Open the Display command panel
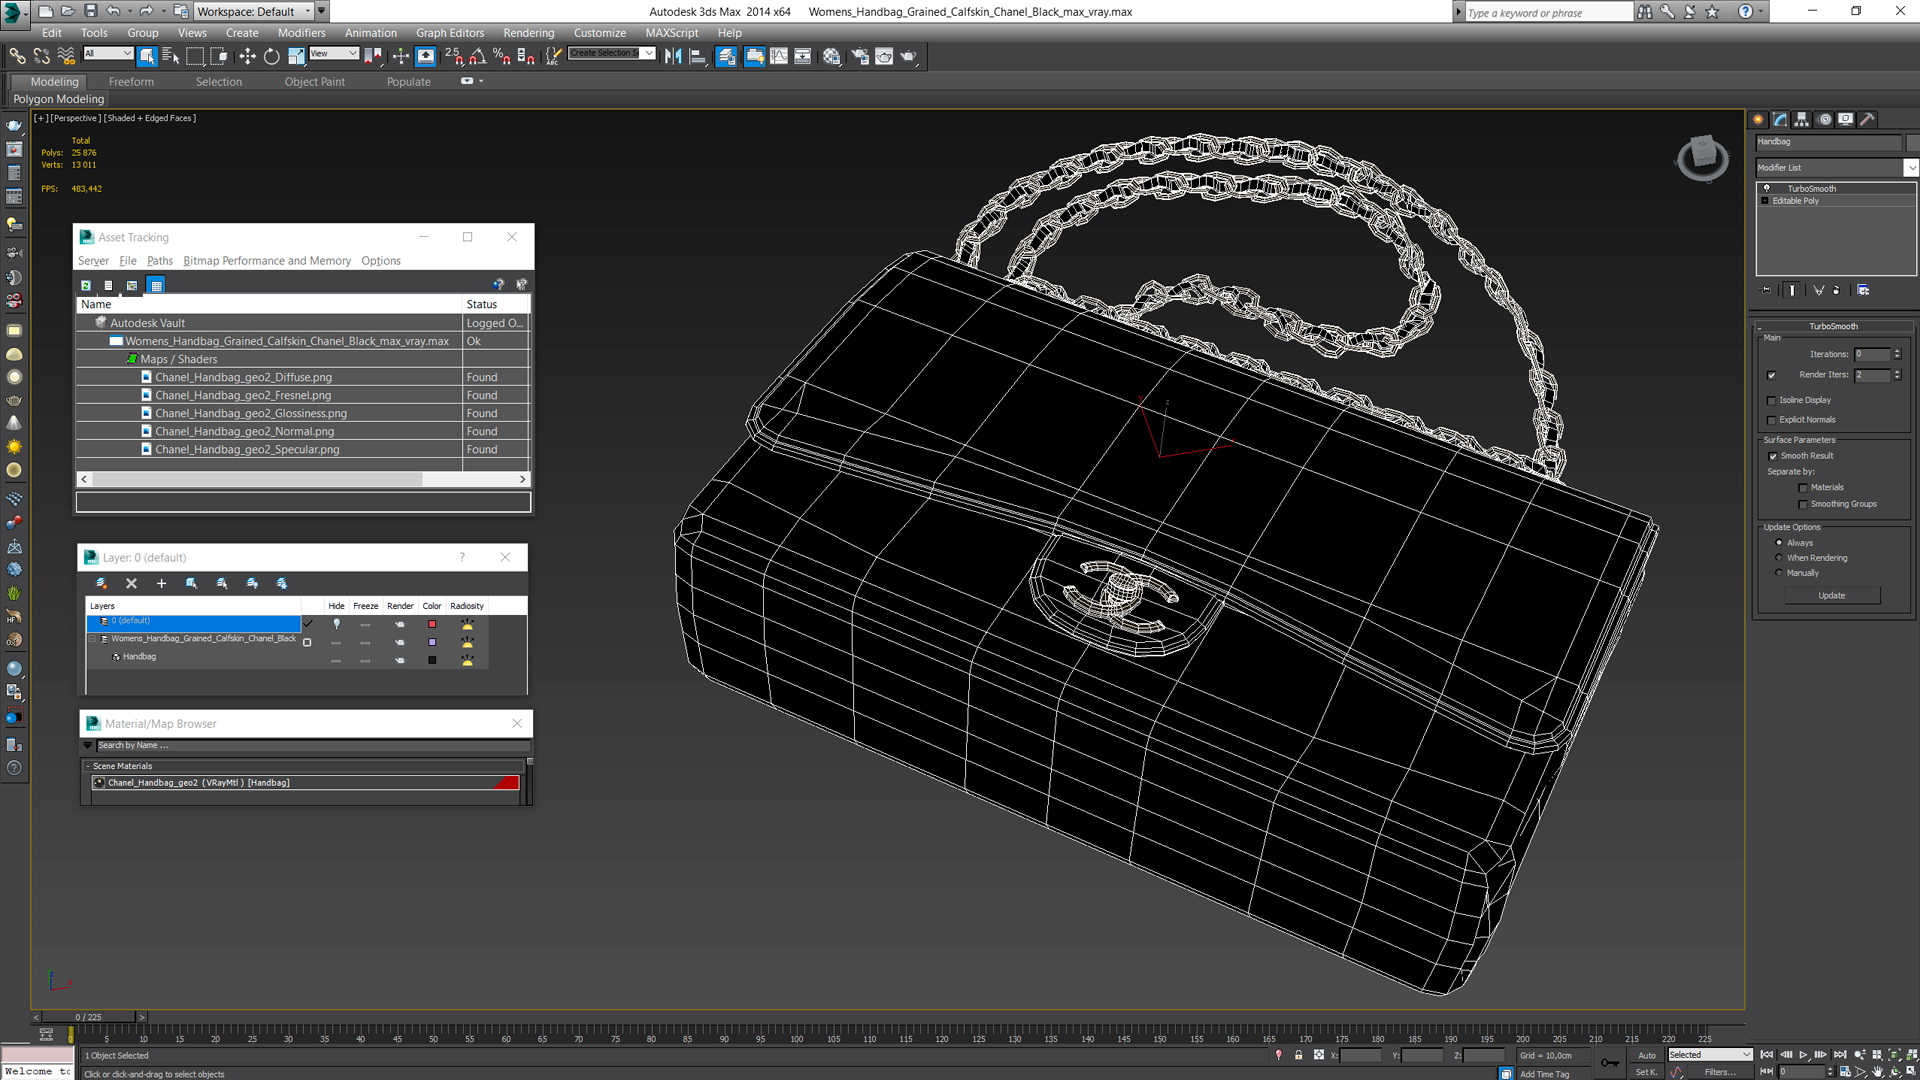 coord(1846,119)
